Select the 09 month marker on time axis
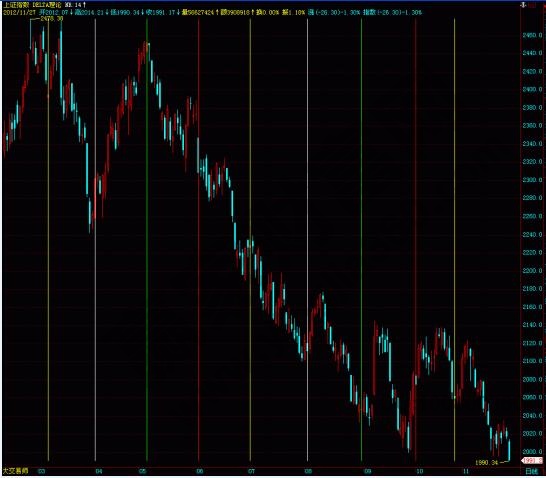 click(368, 471)
